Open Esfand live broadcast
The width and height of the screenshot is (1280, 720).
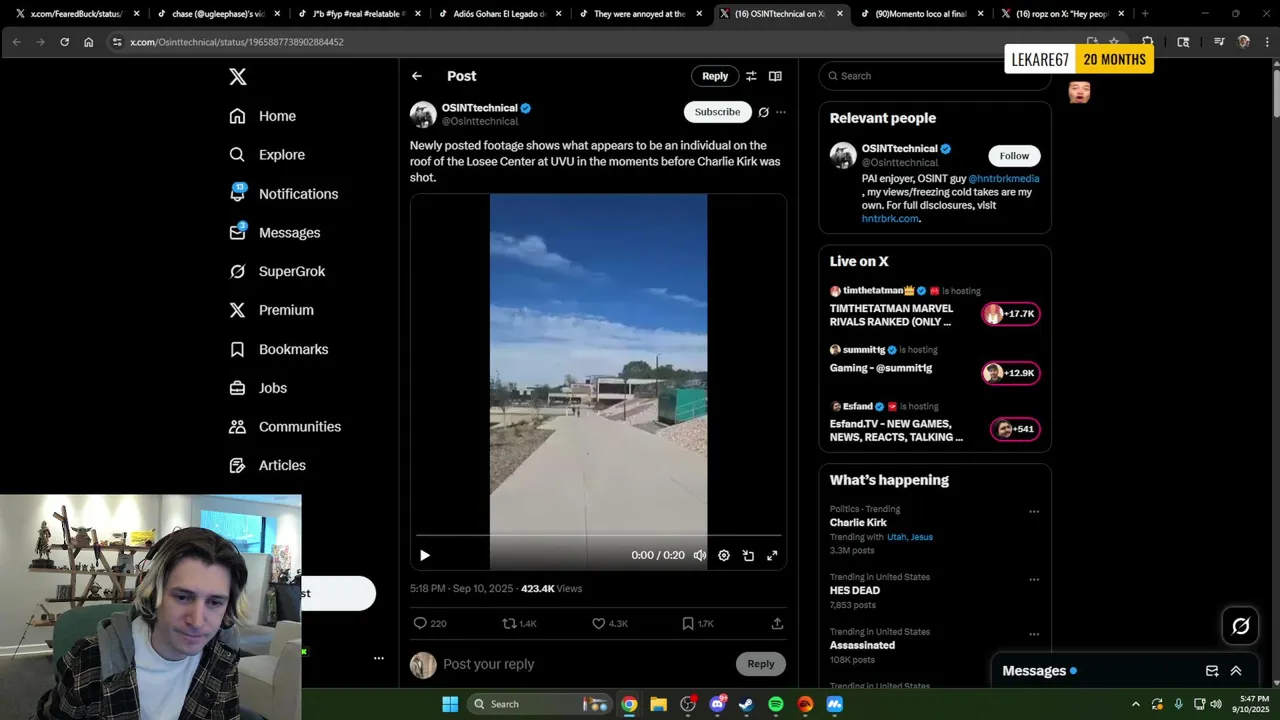pos(934,423)
